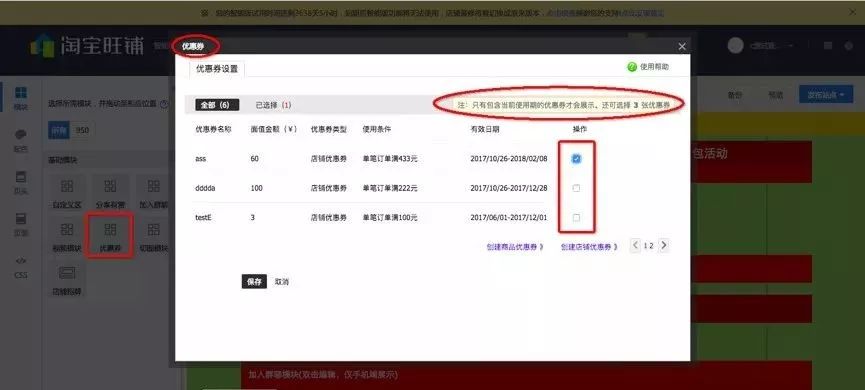The width and height of the screenshot is (865, 390).
Task: Select the 店铺招牌 shop sign module tile
Action: 67,279
